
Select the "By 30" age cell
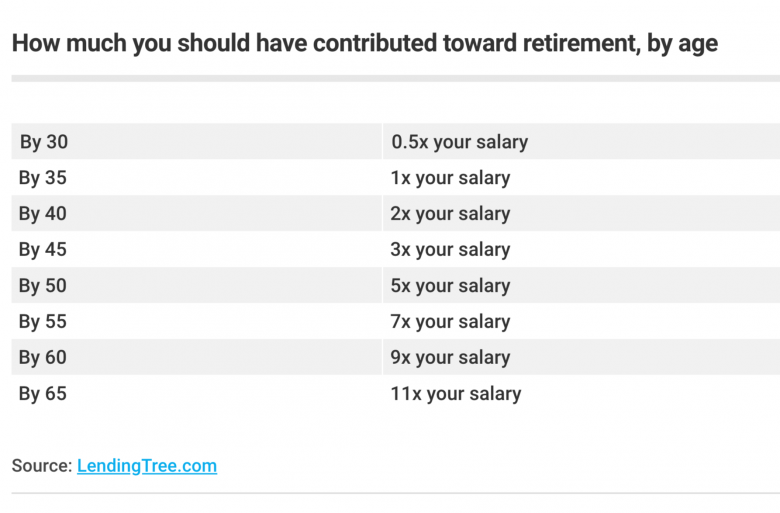pos(44,142)
